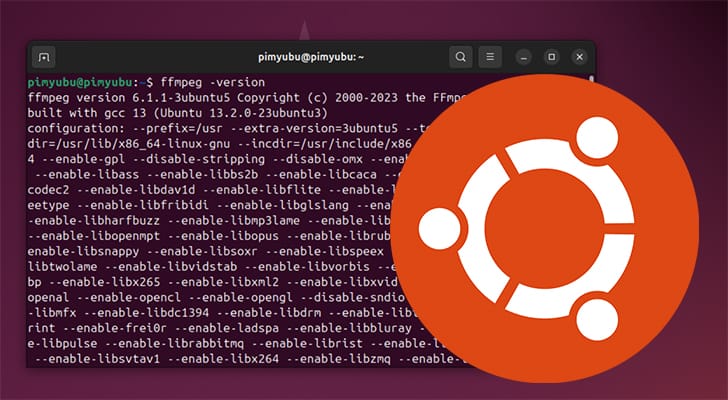Image resolution: width=728 pixels, height=400 pixels.
Task: Click the green pimyubu@pimyubu prompt
Action: point(80,83)
